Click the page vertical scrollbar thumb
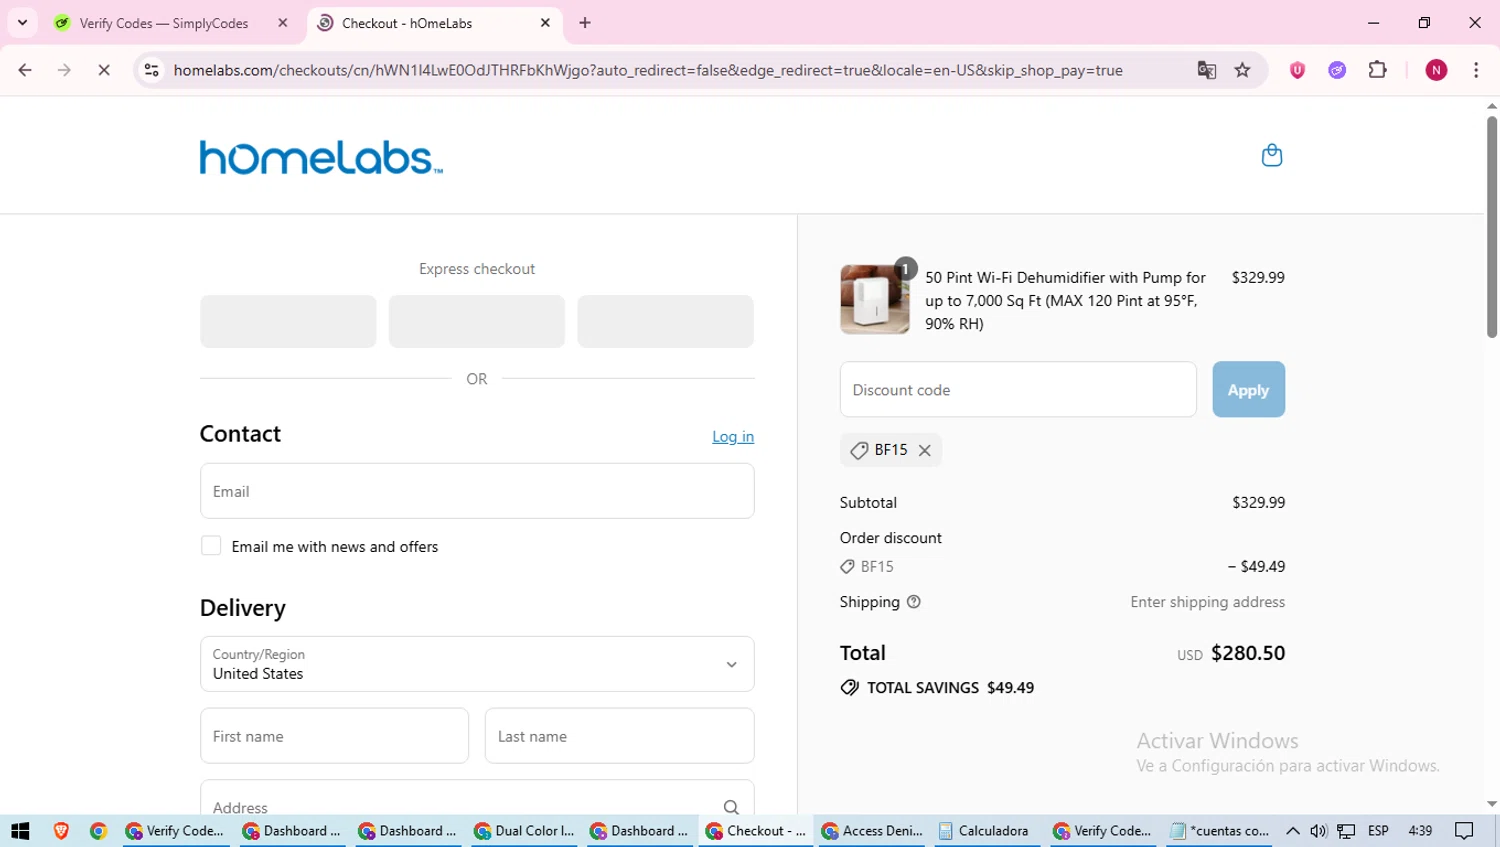This screenshot has width=1500, height=847. coord(1492,227)
